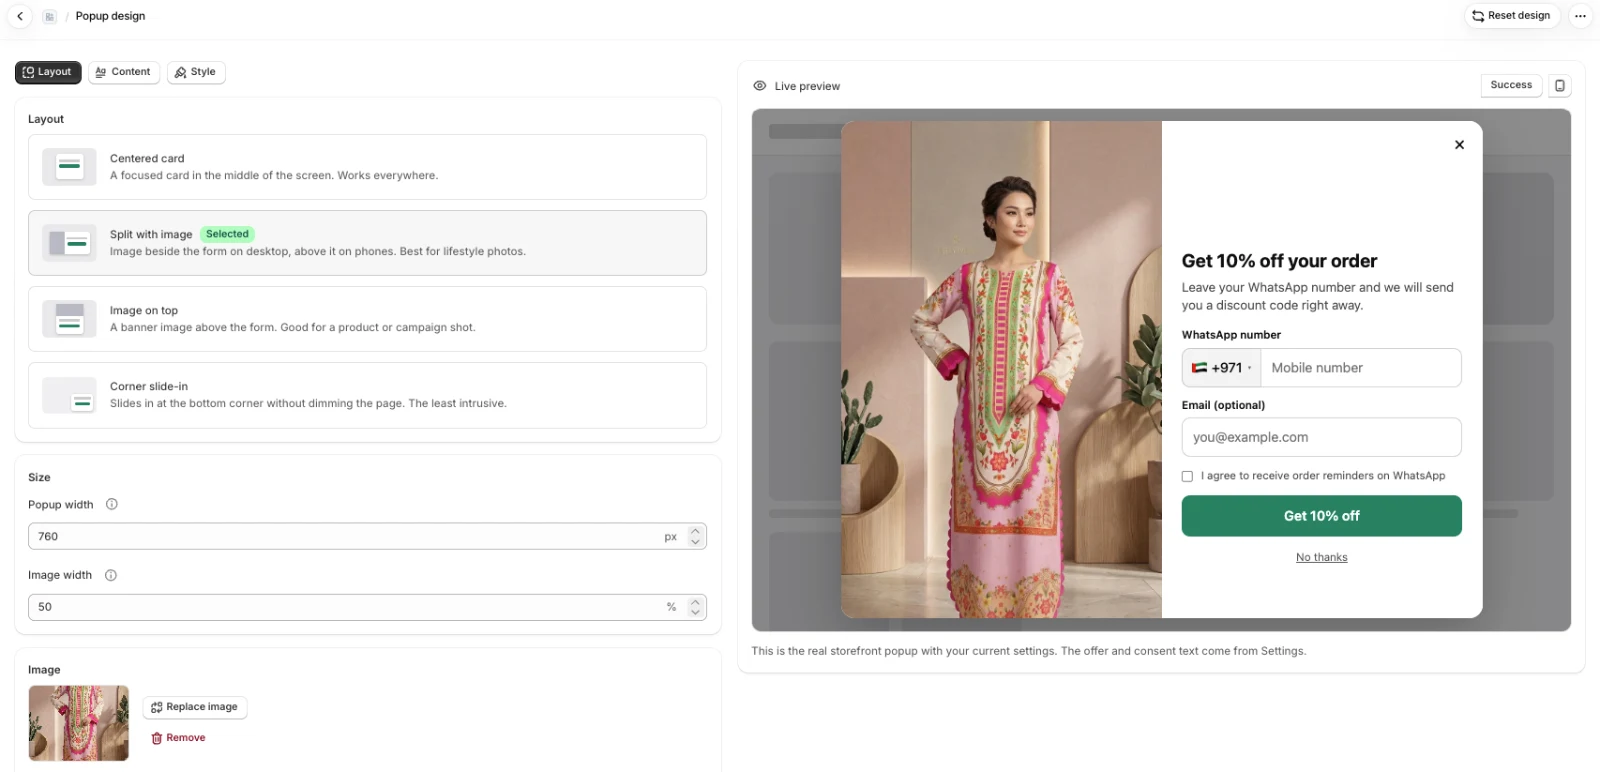
Task: Go back using the arrow button
Action: [x=20, y=16]
